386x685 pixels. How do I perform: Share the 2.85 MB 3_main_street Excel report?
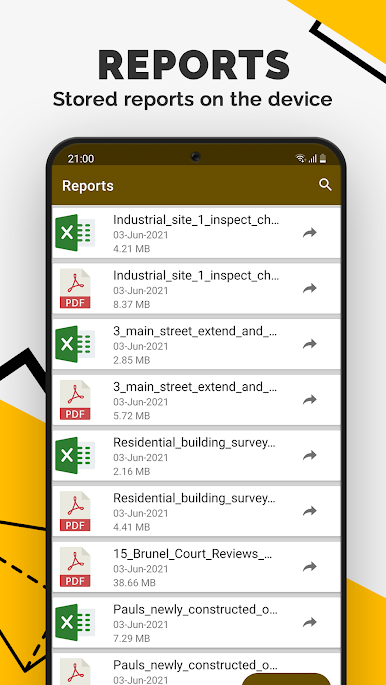tap(310, 344)
